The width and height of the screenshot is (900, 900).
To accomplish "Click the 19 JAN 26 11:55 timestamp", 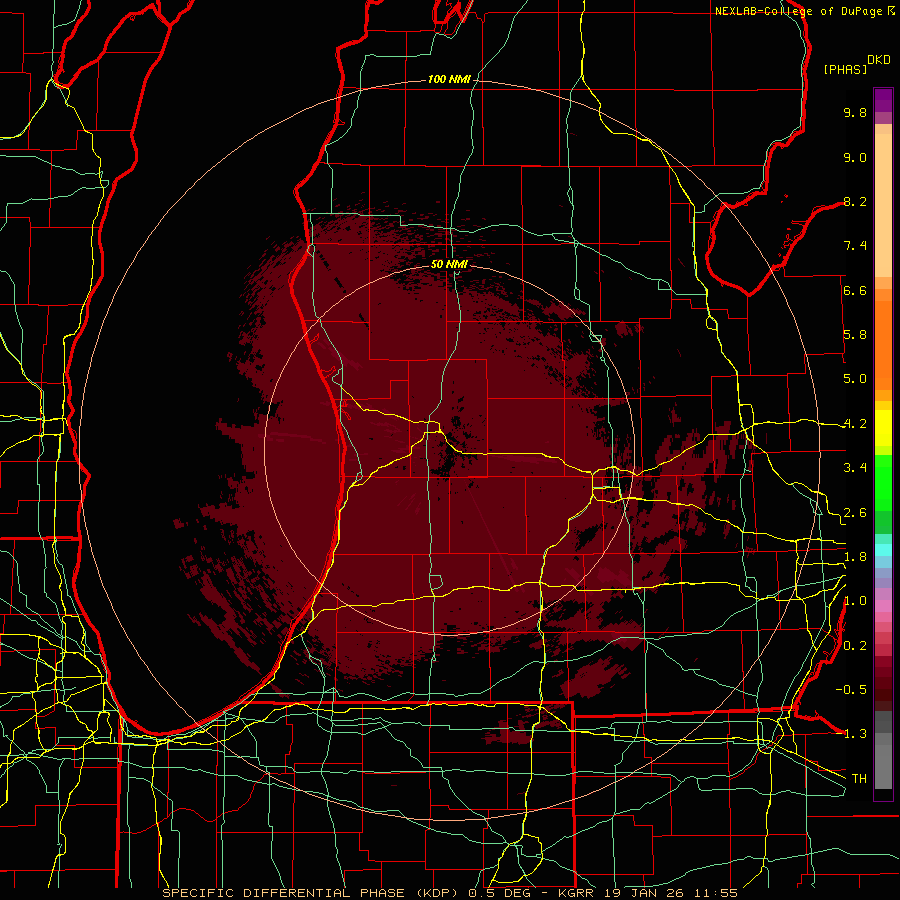I will click(x=670, y=893).
